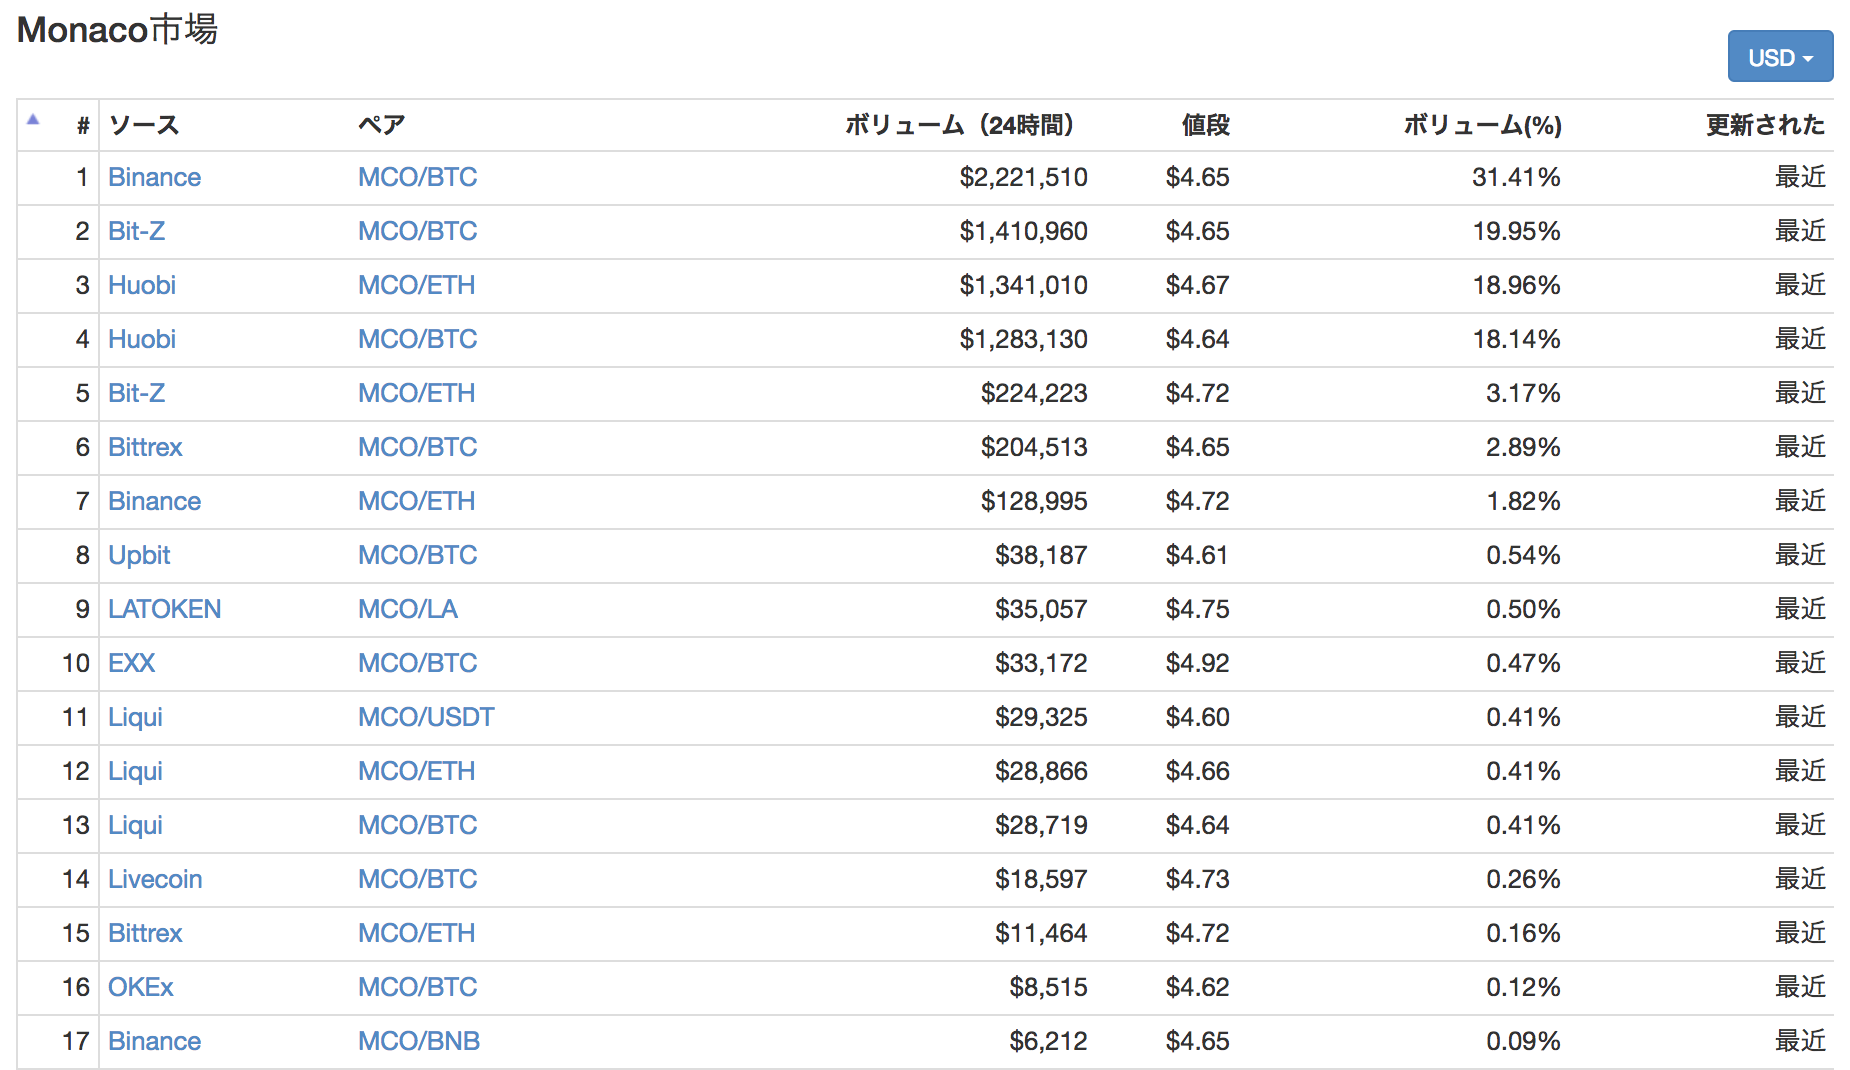Select the $2,221,510 volume value
1850x1070 pixels.
pos(1023,177)
